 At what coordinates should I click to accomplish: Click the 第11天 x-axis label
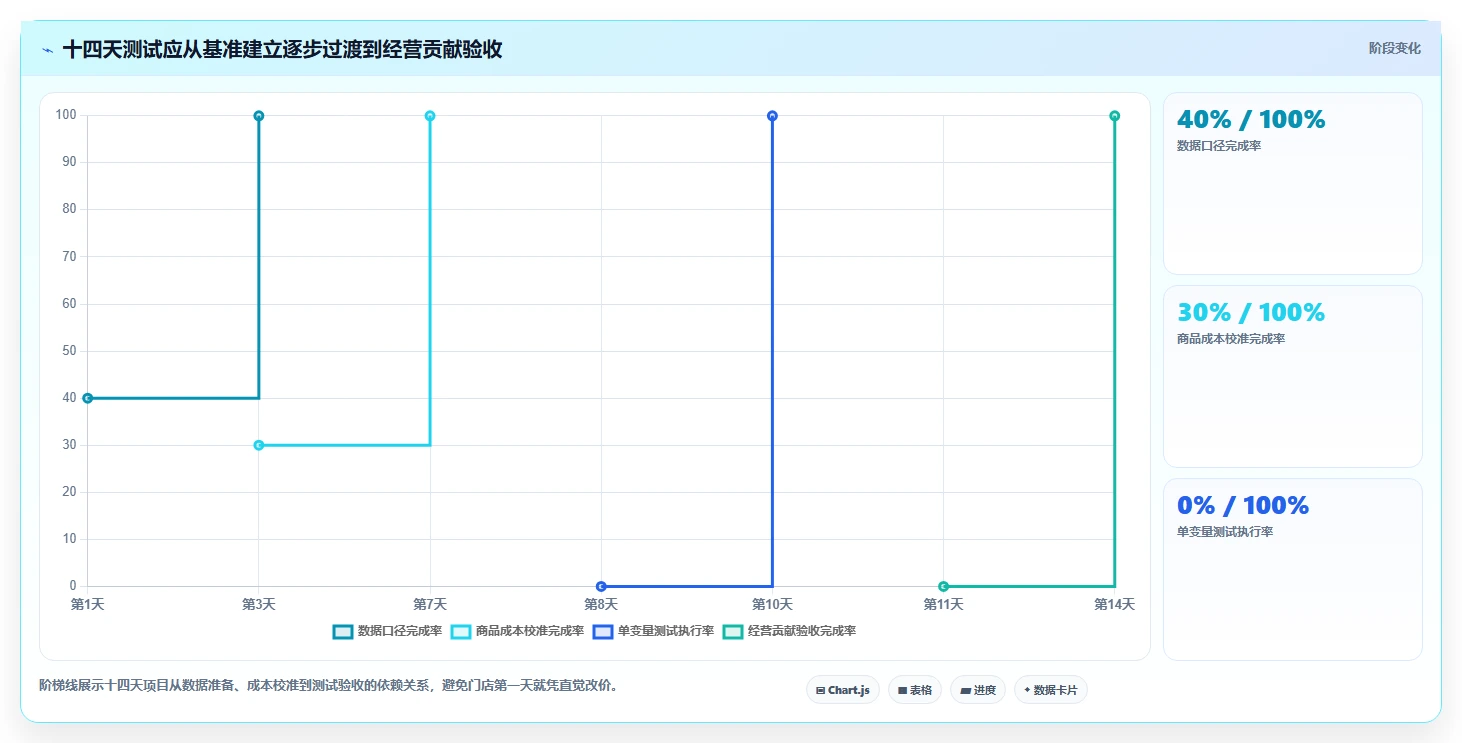click(x=943, y=604)
